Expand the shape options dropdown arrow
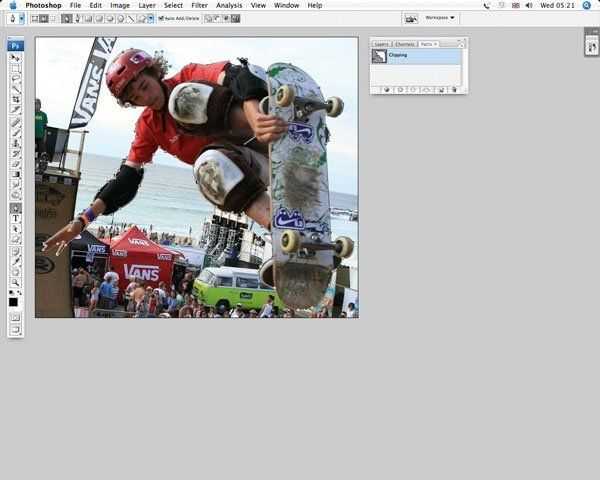 click(149, 18)
